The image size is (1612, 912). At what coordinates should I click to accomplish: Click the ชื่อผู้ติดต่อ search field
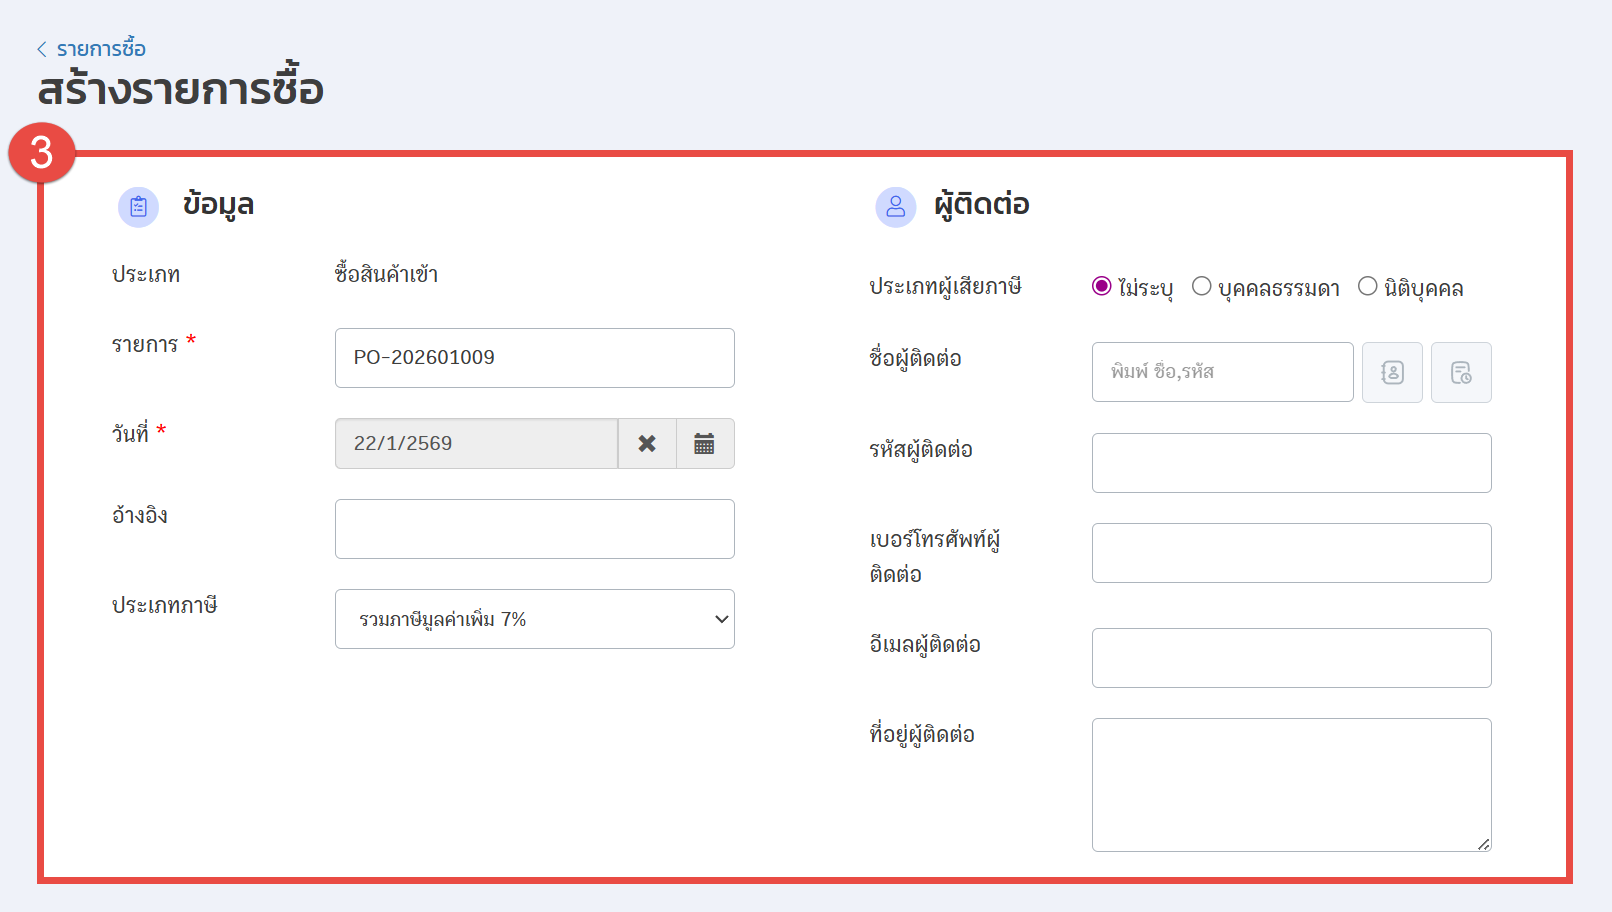[1222, 372]
